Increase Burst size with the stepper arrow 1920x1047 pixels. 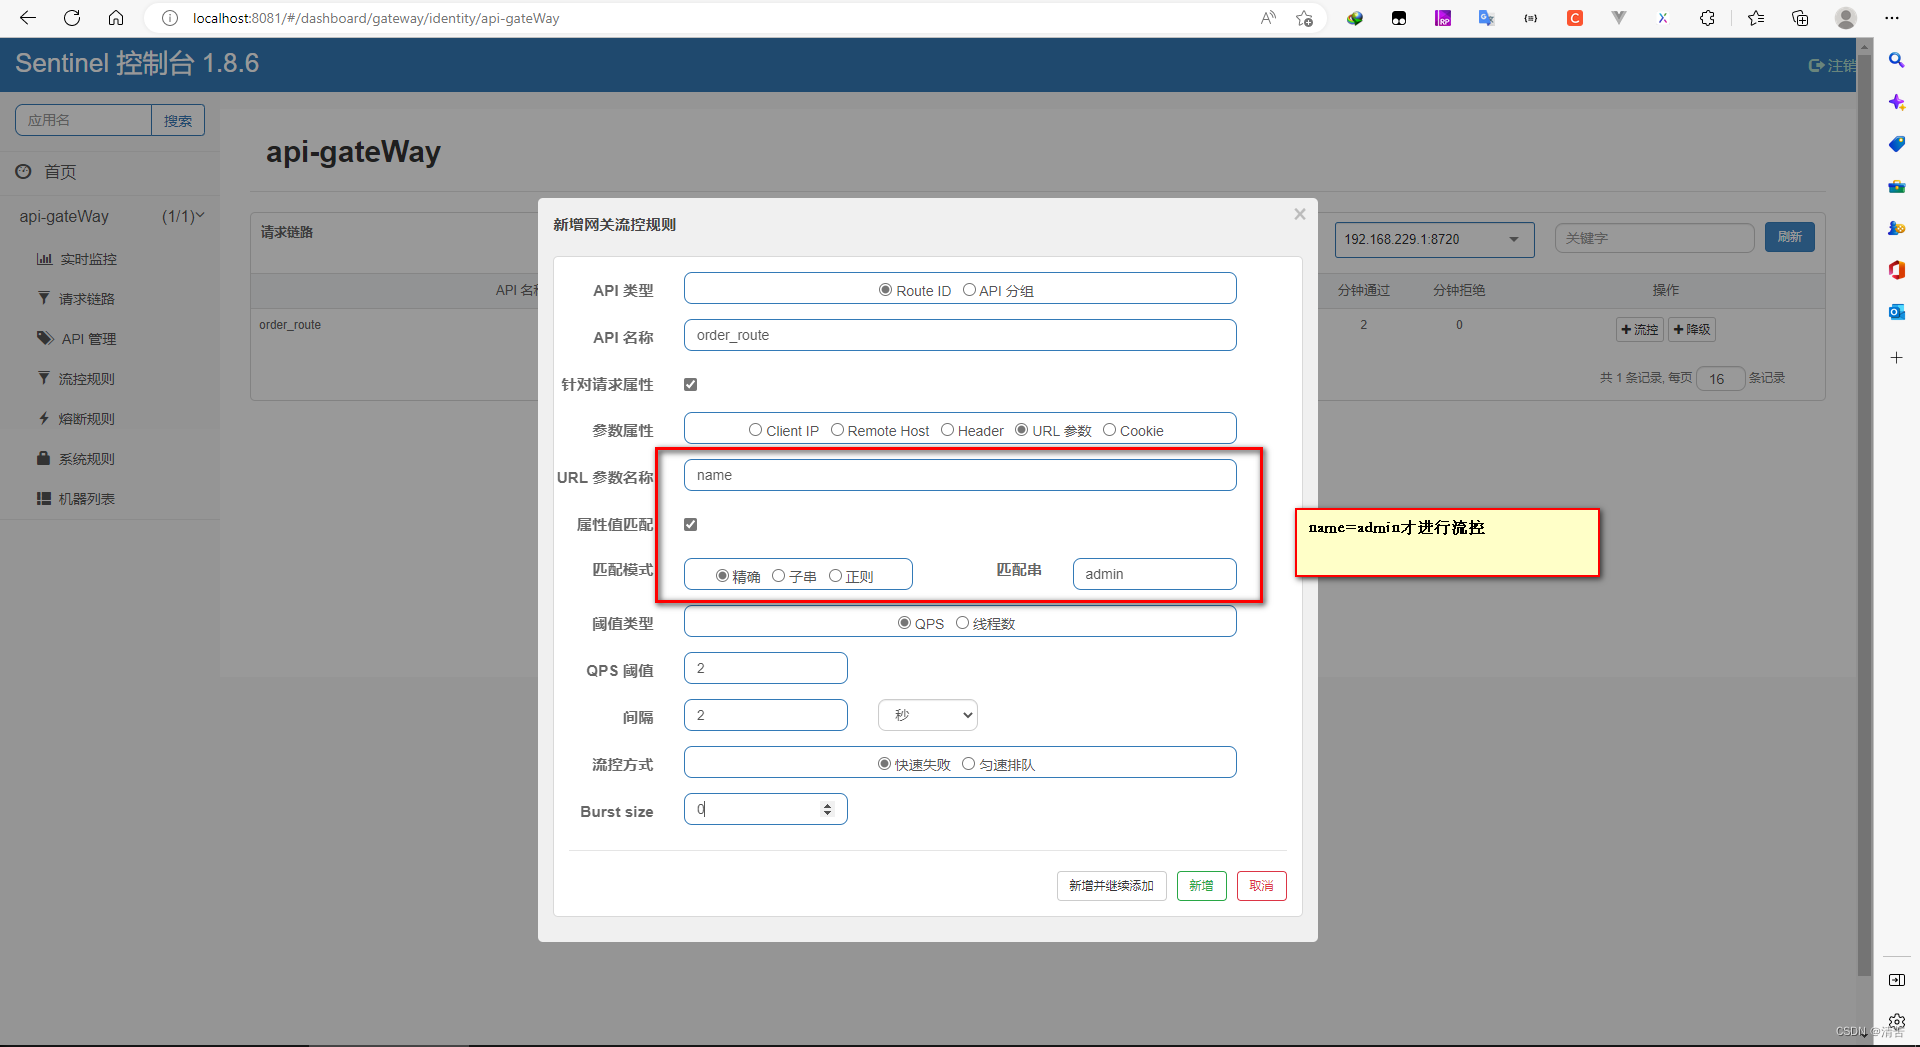(x=827, y=804)
